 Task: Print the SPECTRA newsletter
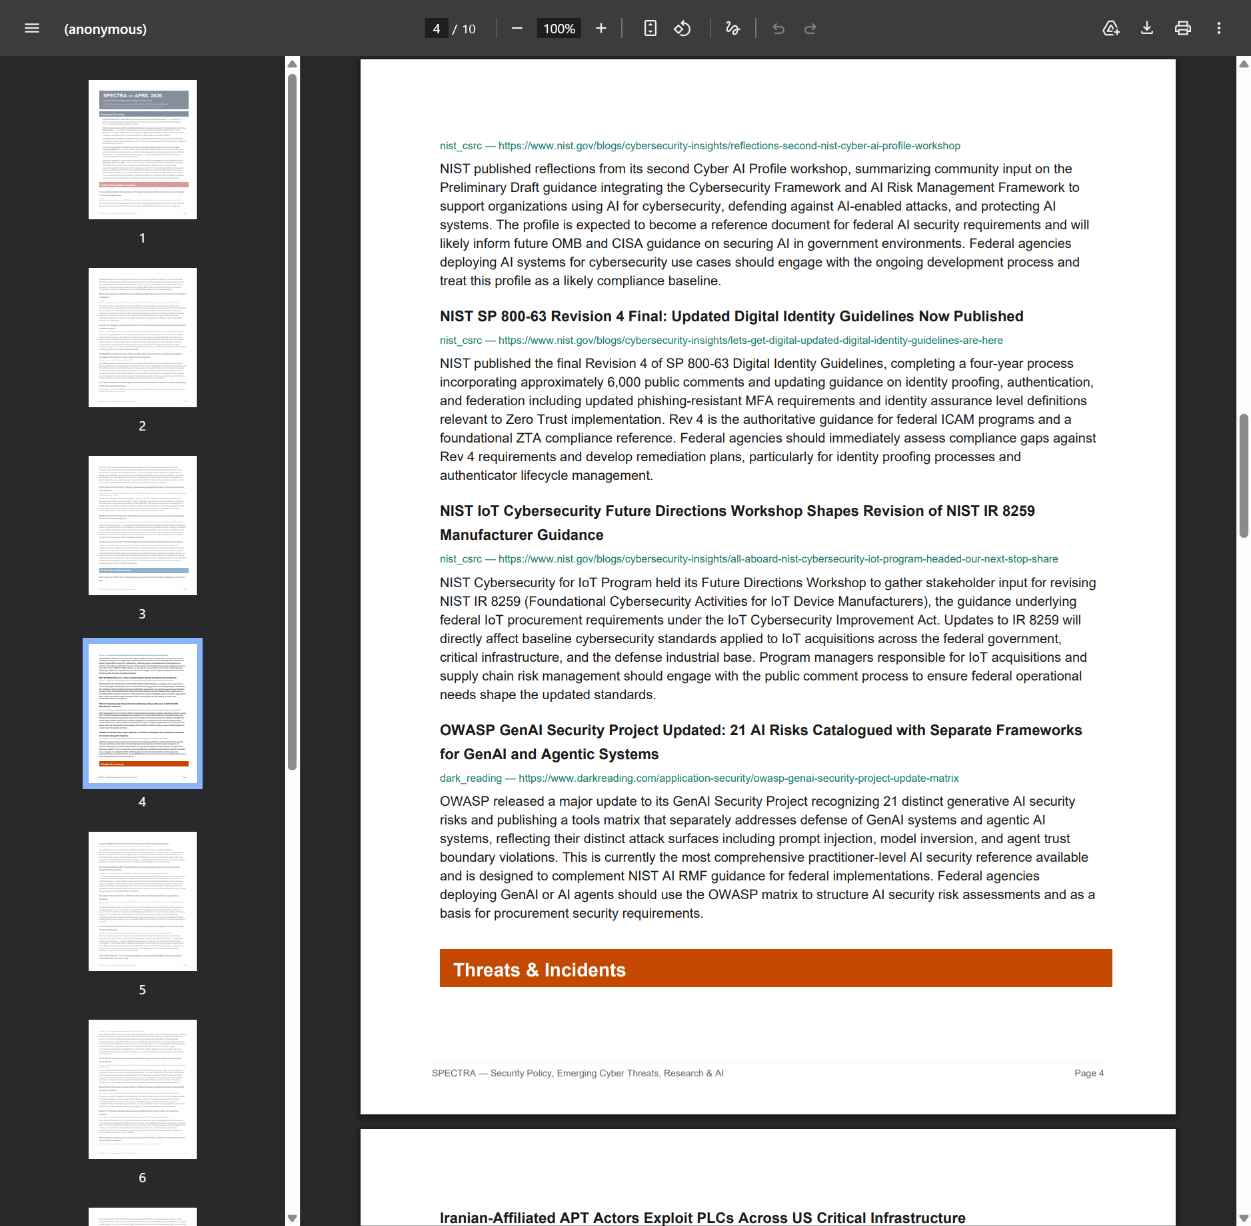click(x=1182, y=28)
